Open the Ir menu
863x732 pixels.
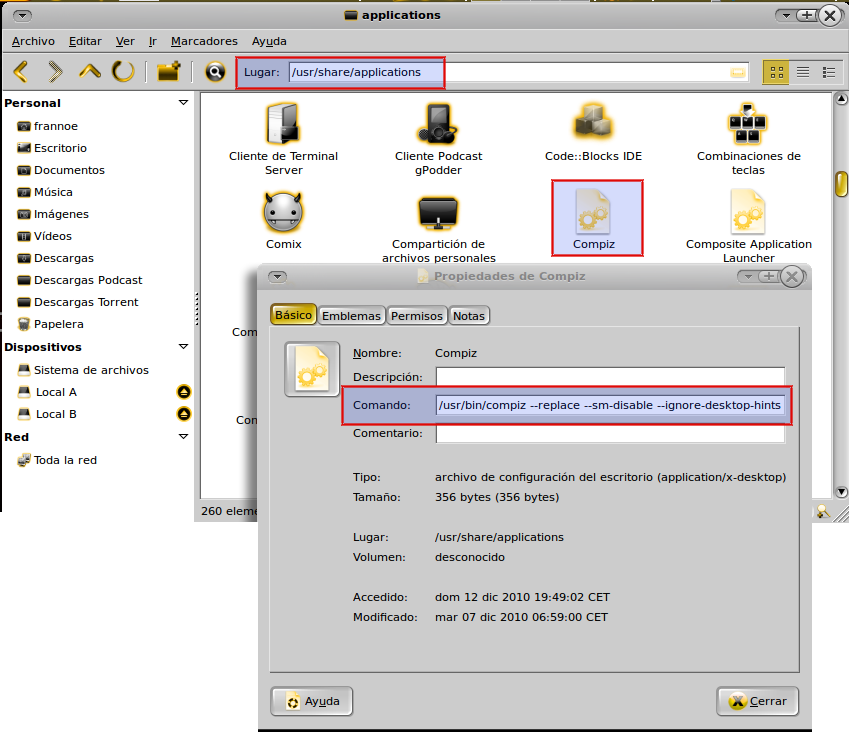152,41
